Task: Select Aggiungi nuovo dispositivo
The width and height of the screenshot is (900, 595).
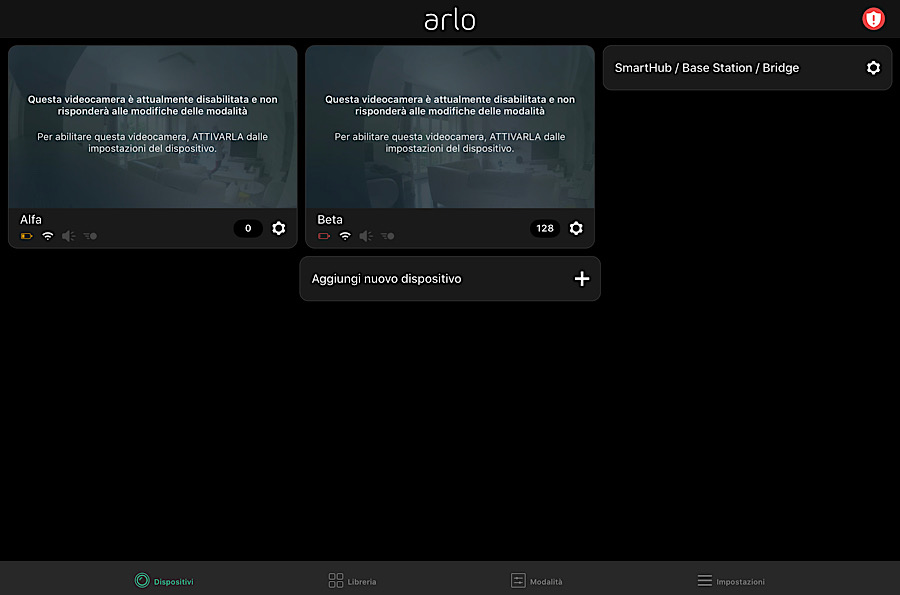Action: point(450,279)
